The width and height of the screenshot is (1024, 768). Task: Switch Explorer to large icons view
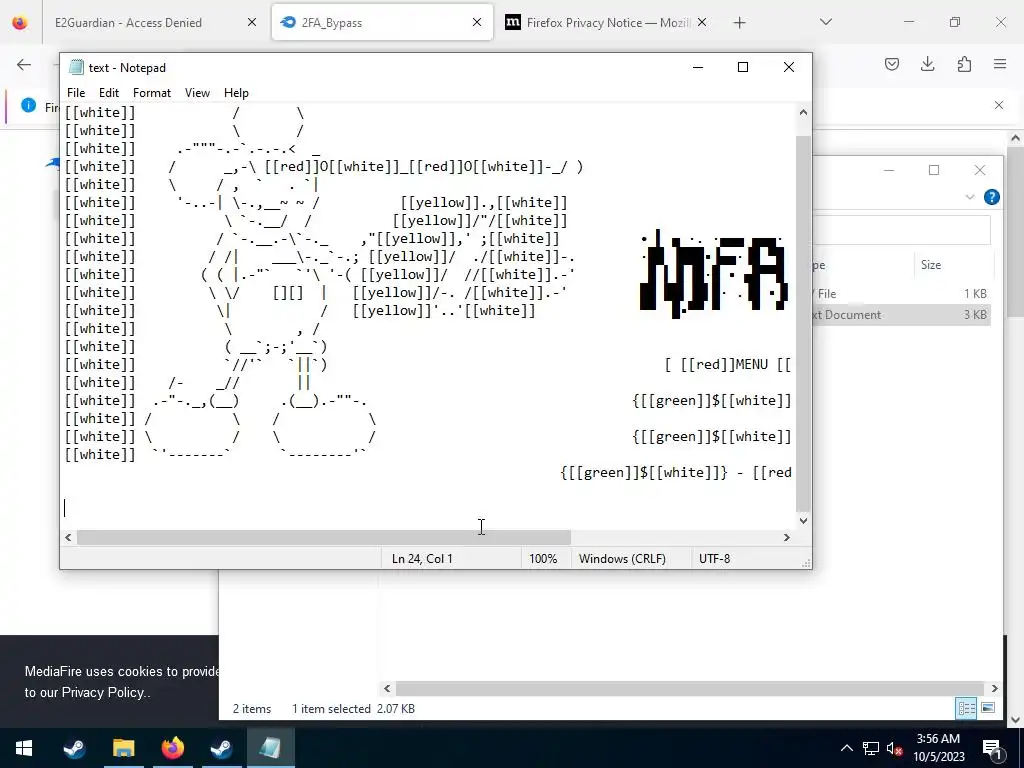988,708
